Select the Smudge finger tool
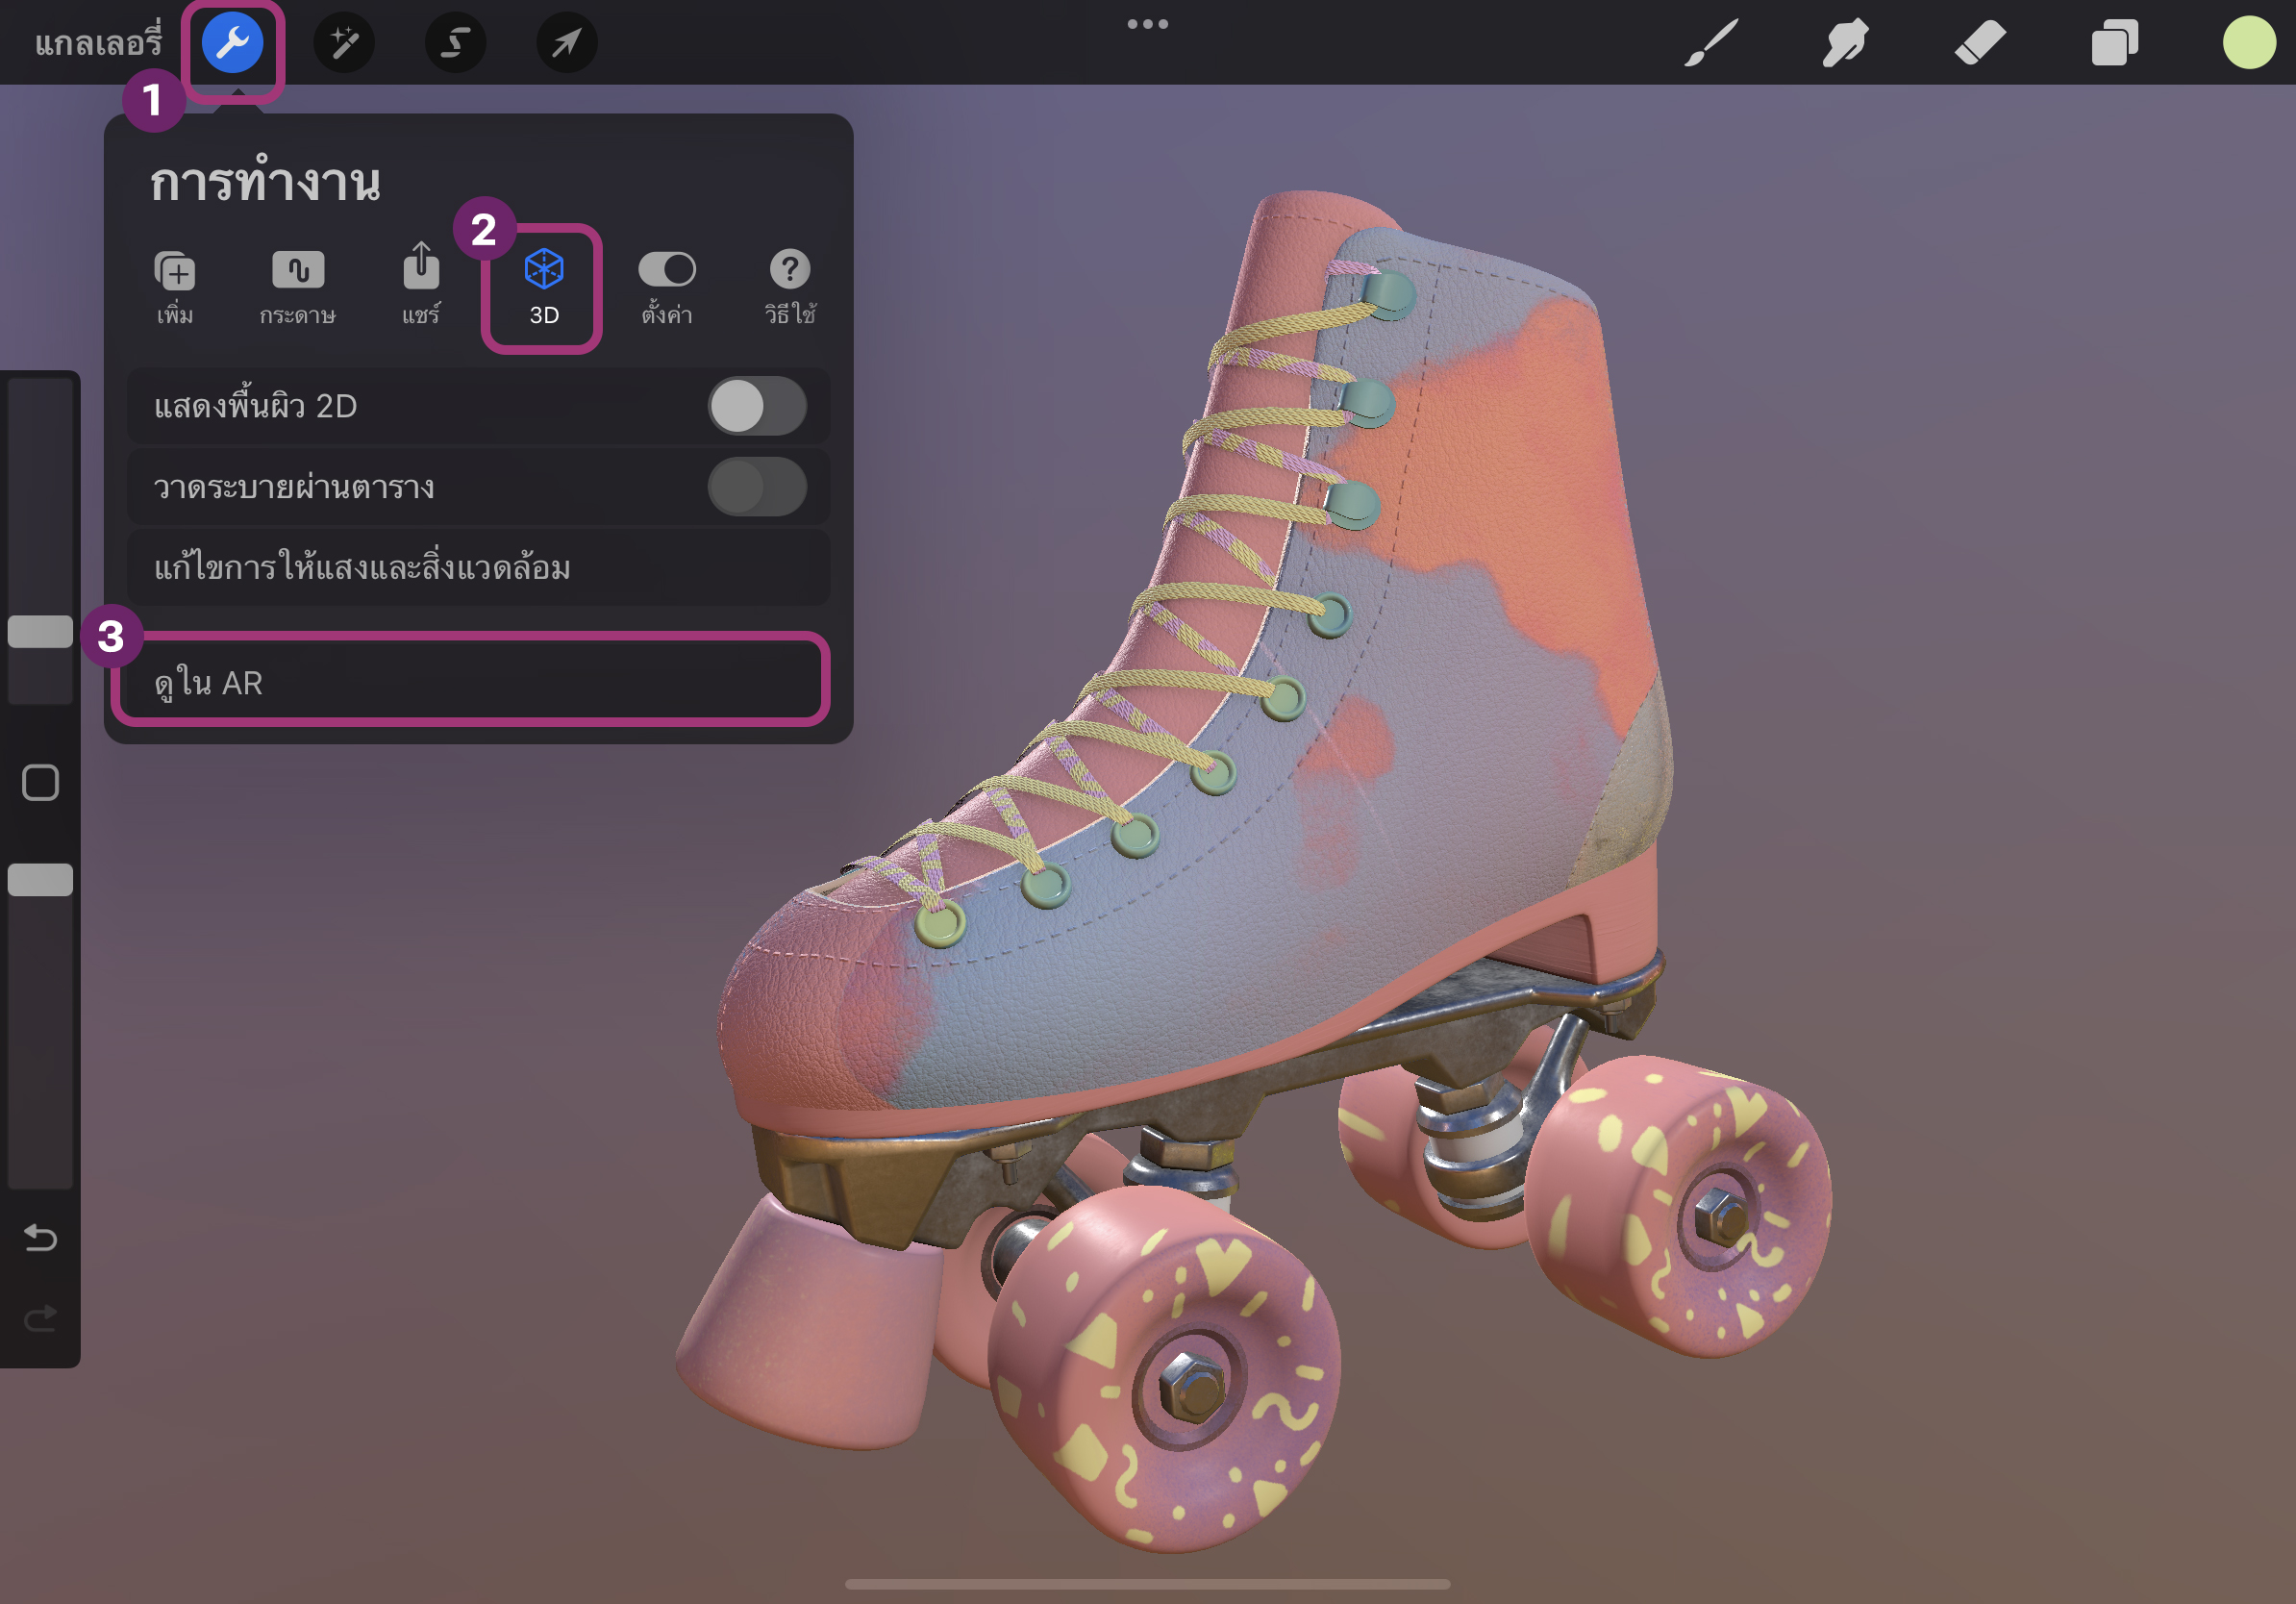Screen dimensions: 2296x1604 pyautogui.click(x=1844, y=43)
